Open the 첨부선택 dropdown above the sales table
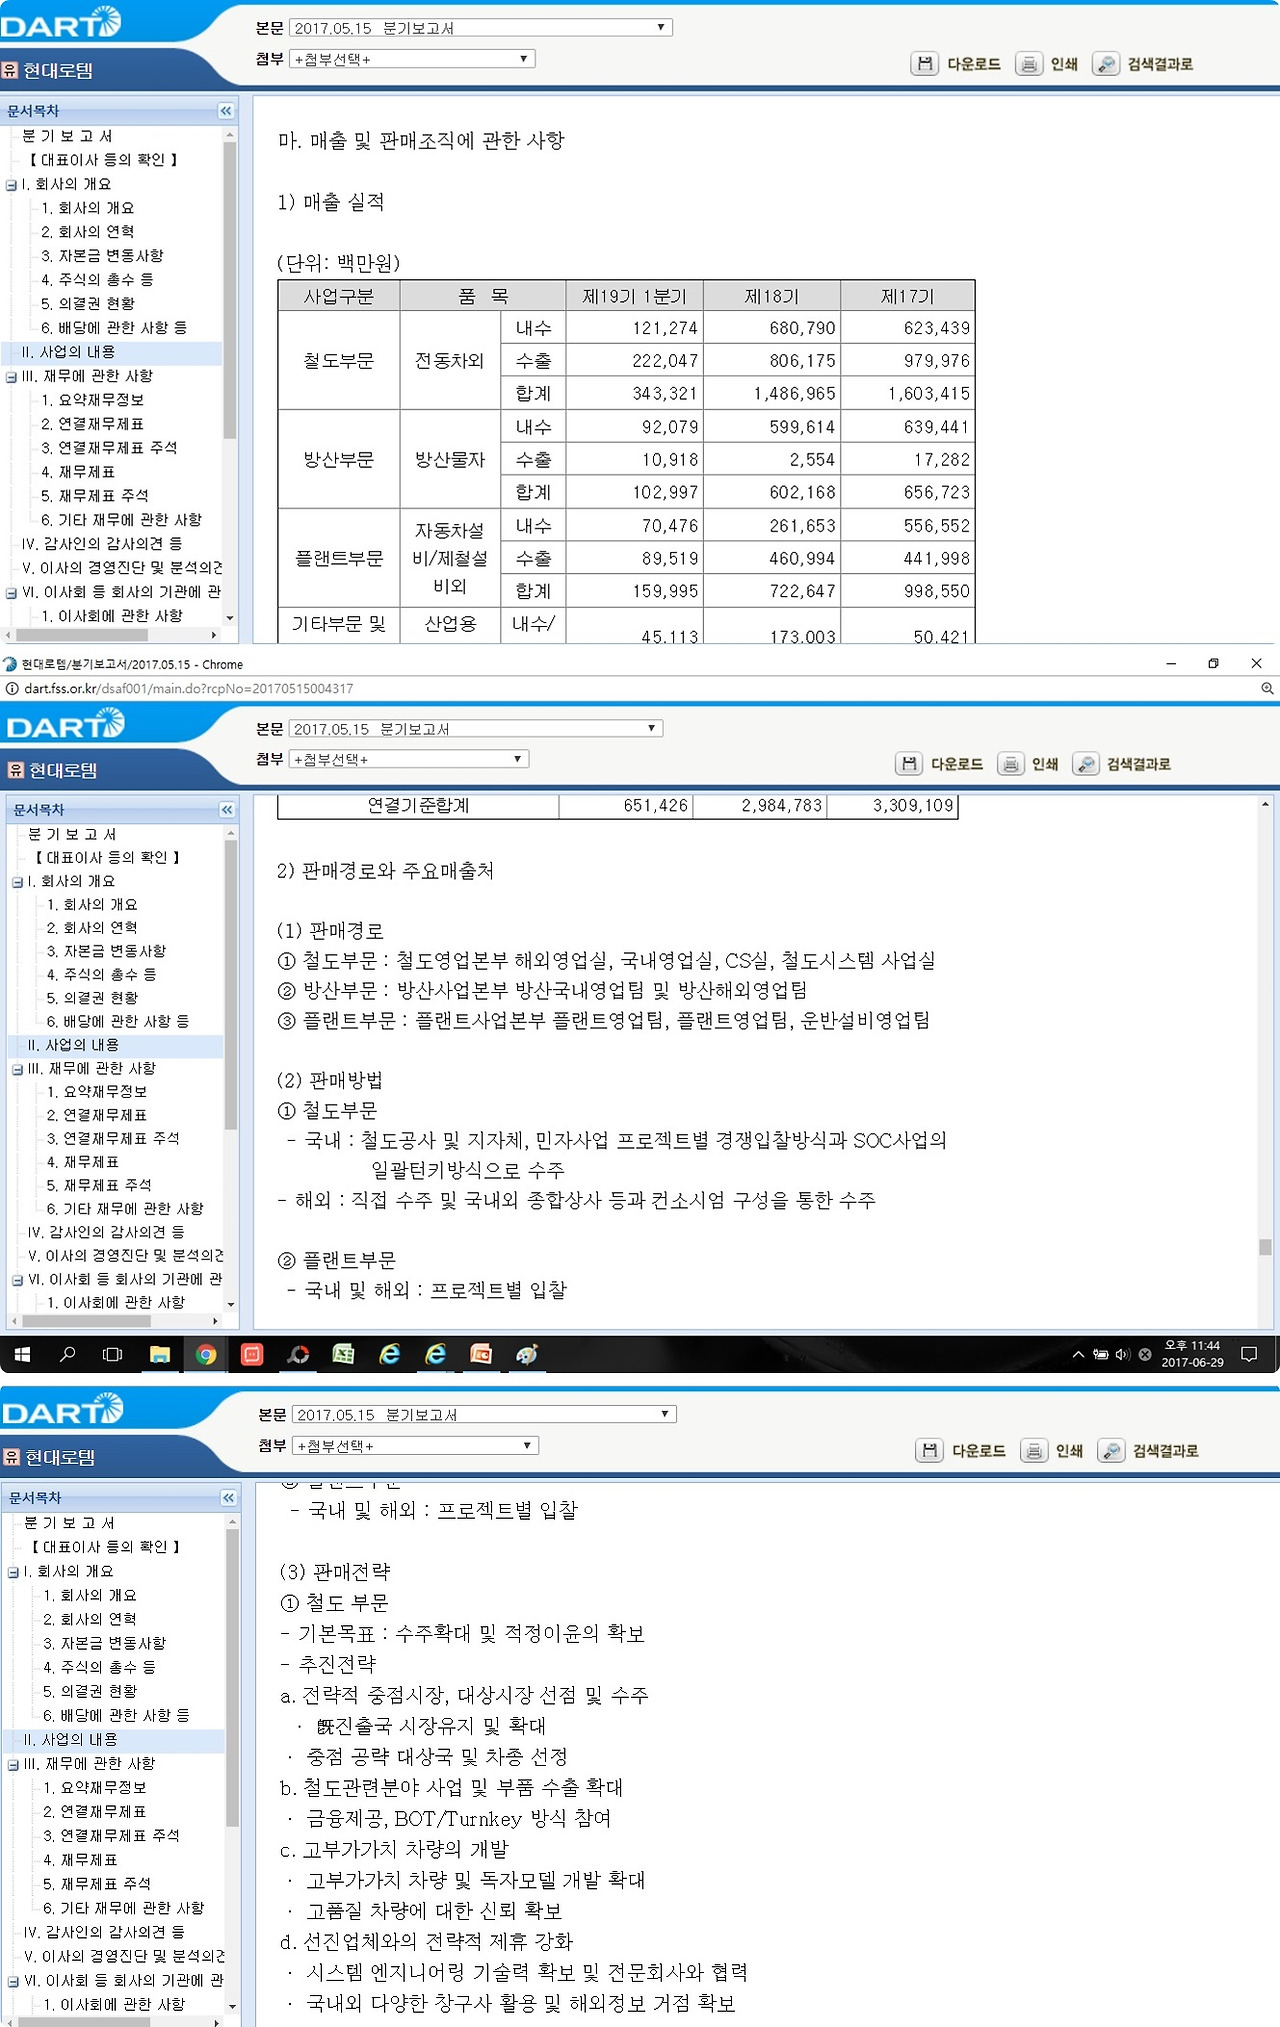 pos(412,59)
